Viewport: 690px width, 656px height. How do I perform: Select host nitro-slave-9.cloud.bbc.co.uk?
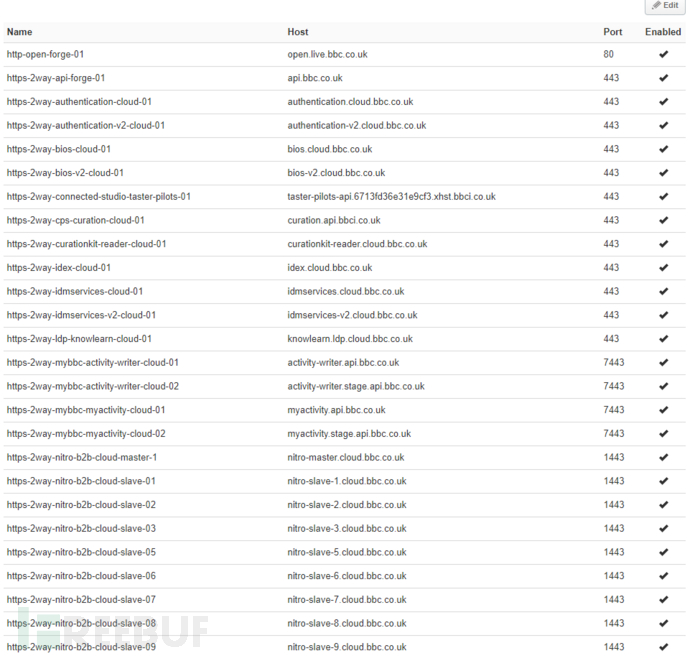point(347,647)
